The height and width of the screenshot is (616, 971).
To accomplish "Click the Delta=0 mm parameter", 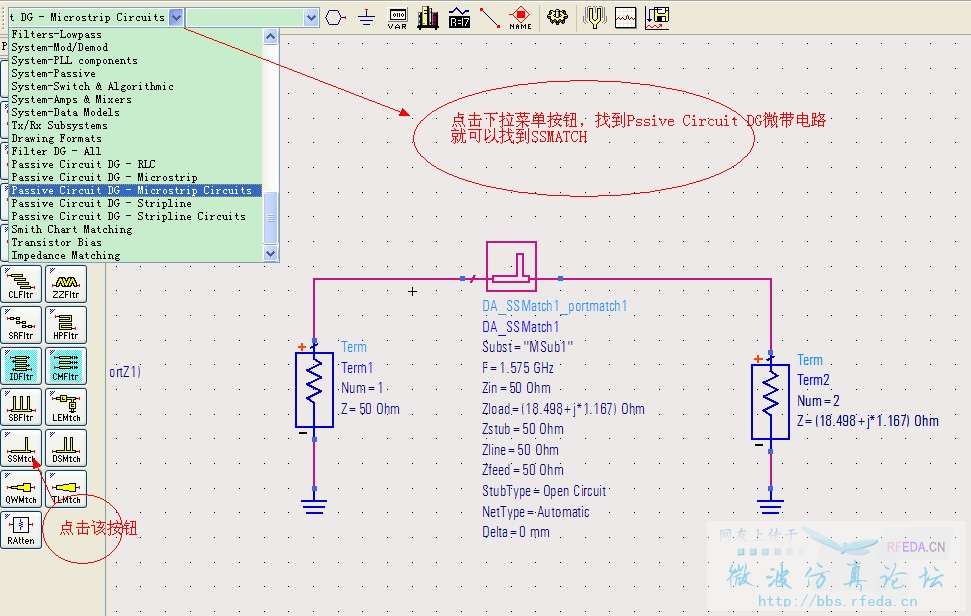I will (x=516, y=532).
